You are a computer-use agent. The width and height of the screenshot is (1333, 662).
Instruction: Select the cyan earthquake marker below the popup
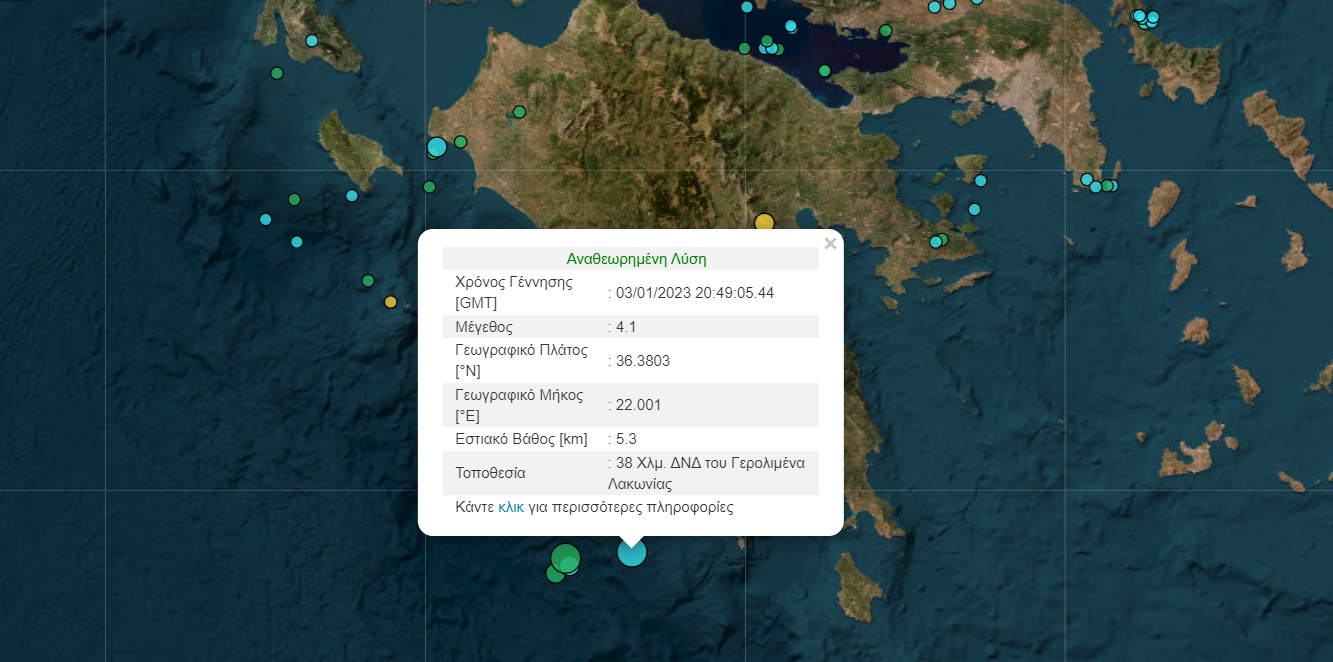pos(631,551)
